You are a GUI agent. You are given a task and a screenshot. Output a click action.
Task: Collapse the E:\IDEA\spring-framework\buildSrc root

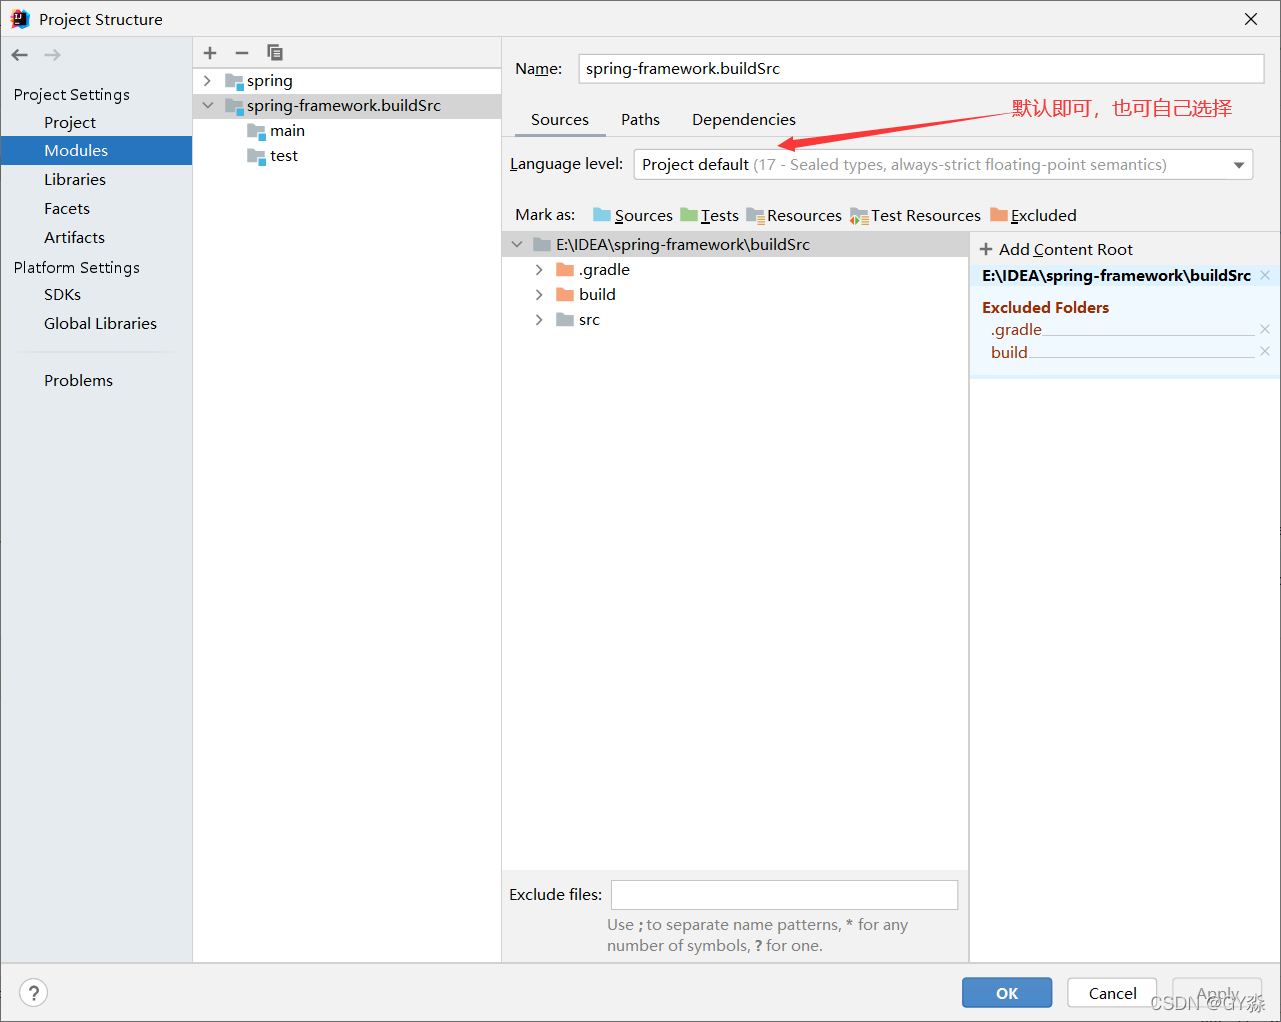[x=517, y=245]
